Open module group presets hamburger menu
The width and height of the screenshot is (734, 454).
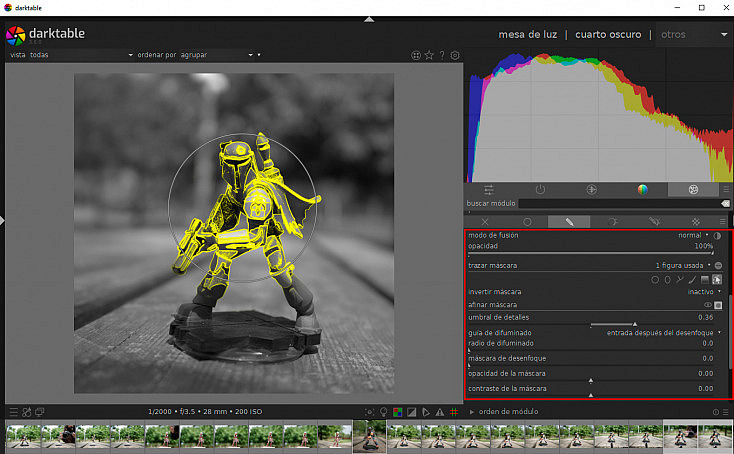pyautogui.click(x=726, y=190)
